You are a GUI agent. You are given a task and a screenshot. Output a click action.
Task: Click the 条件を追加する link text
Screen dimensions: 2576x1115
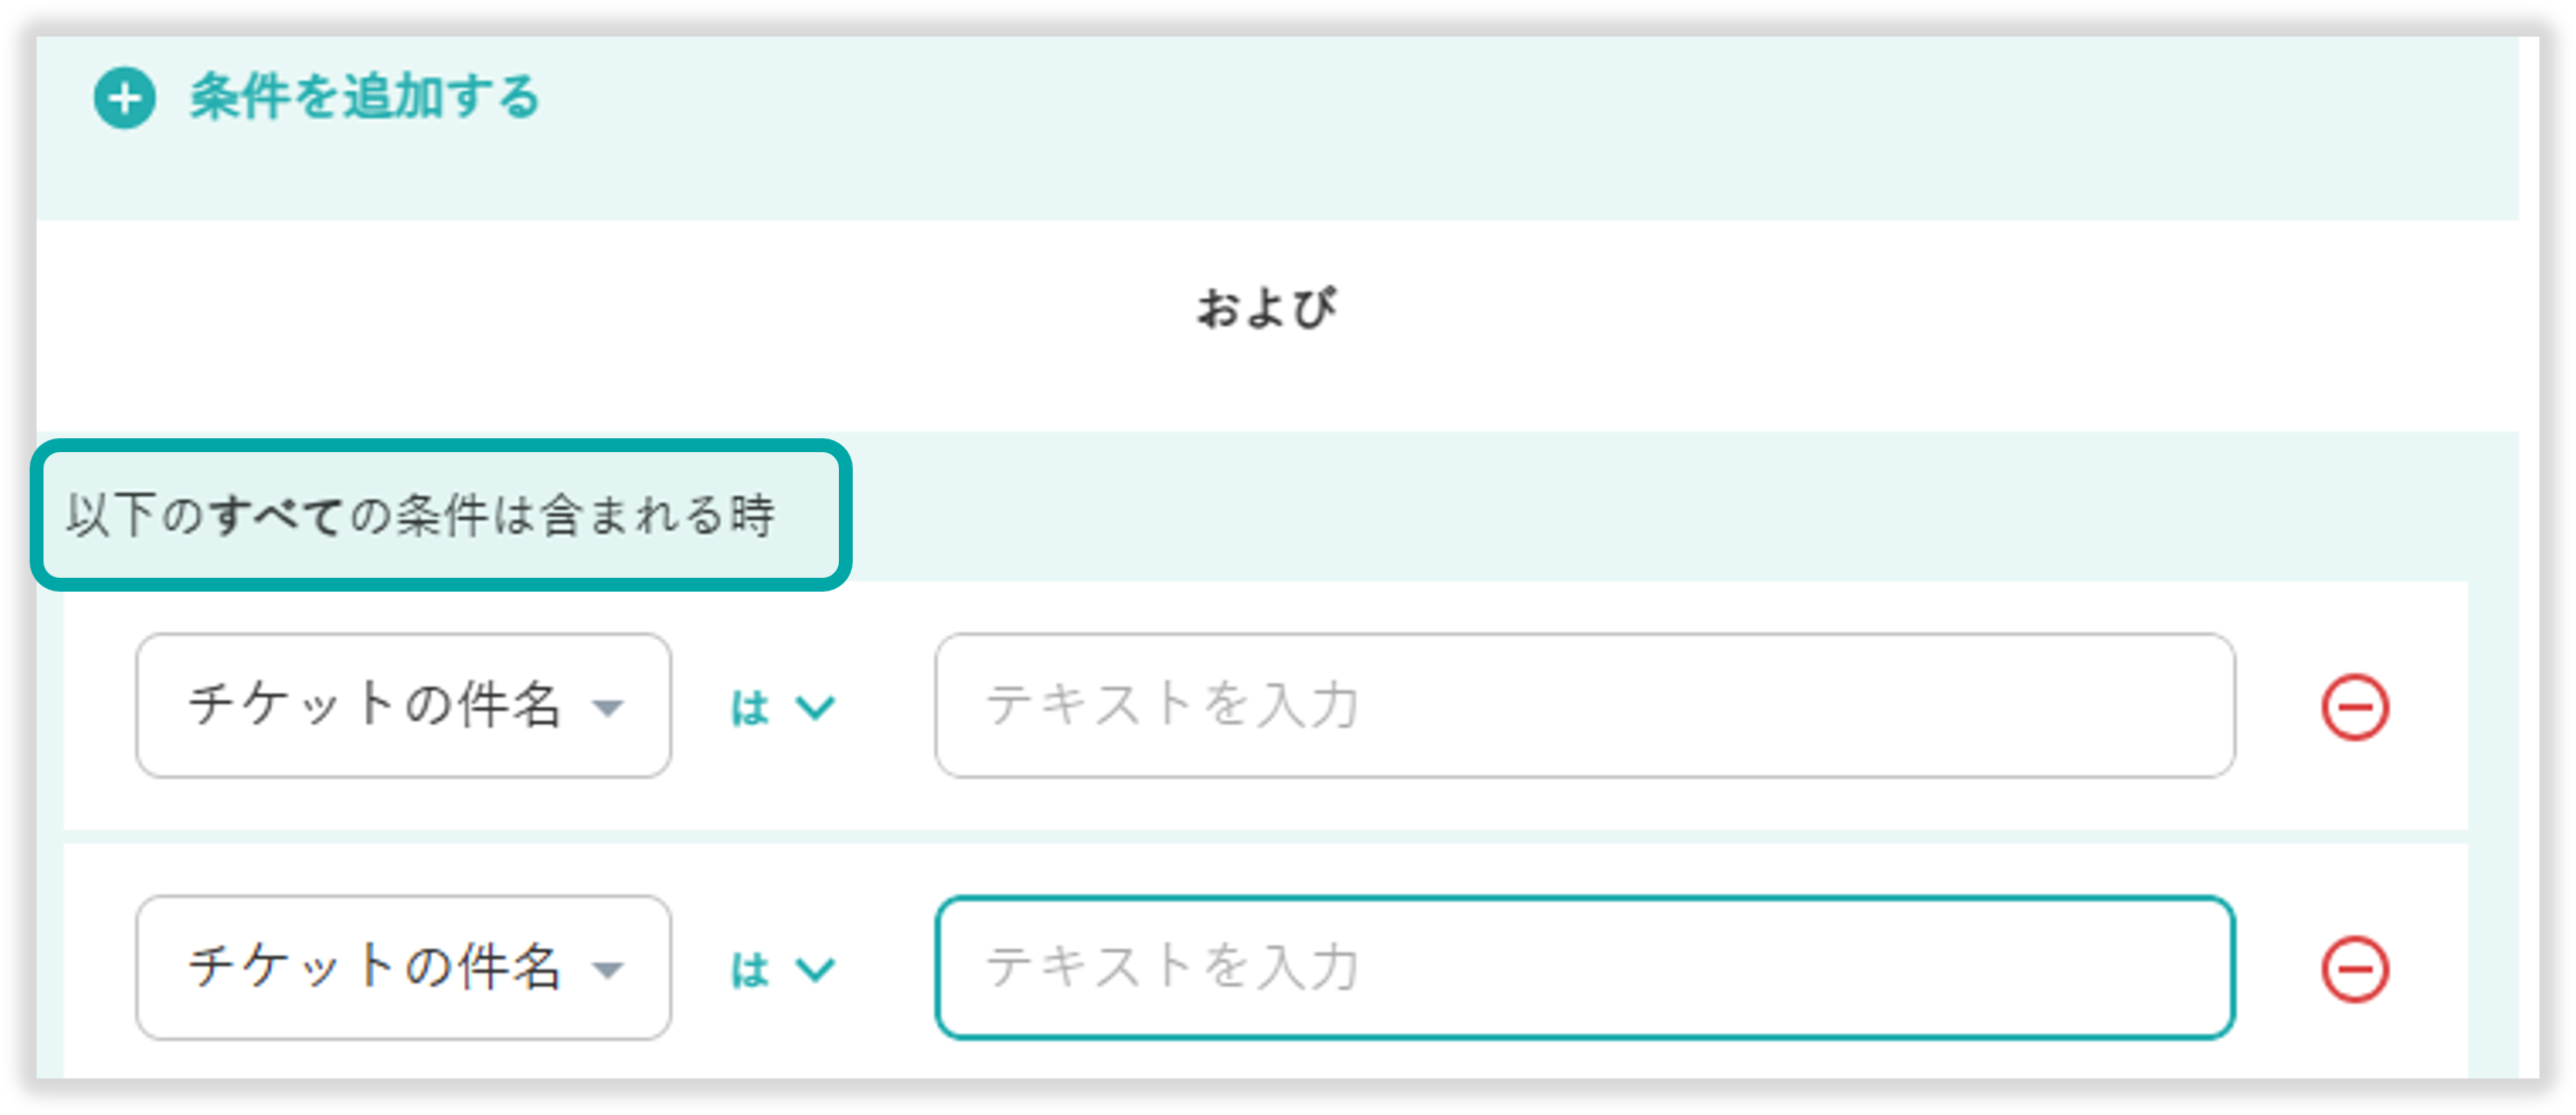[x=365, y=98]
